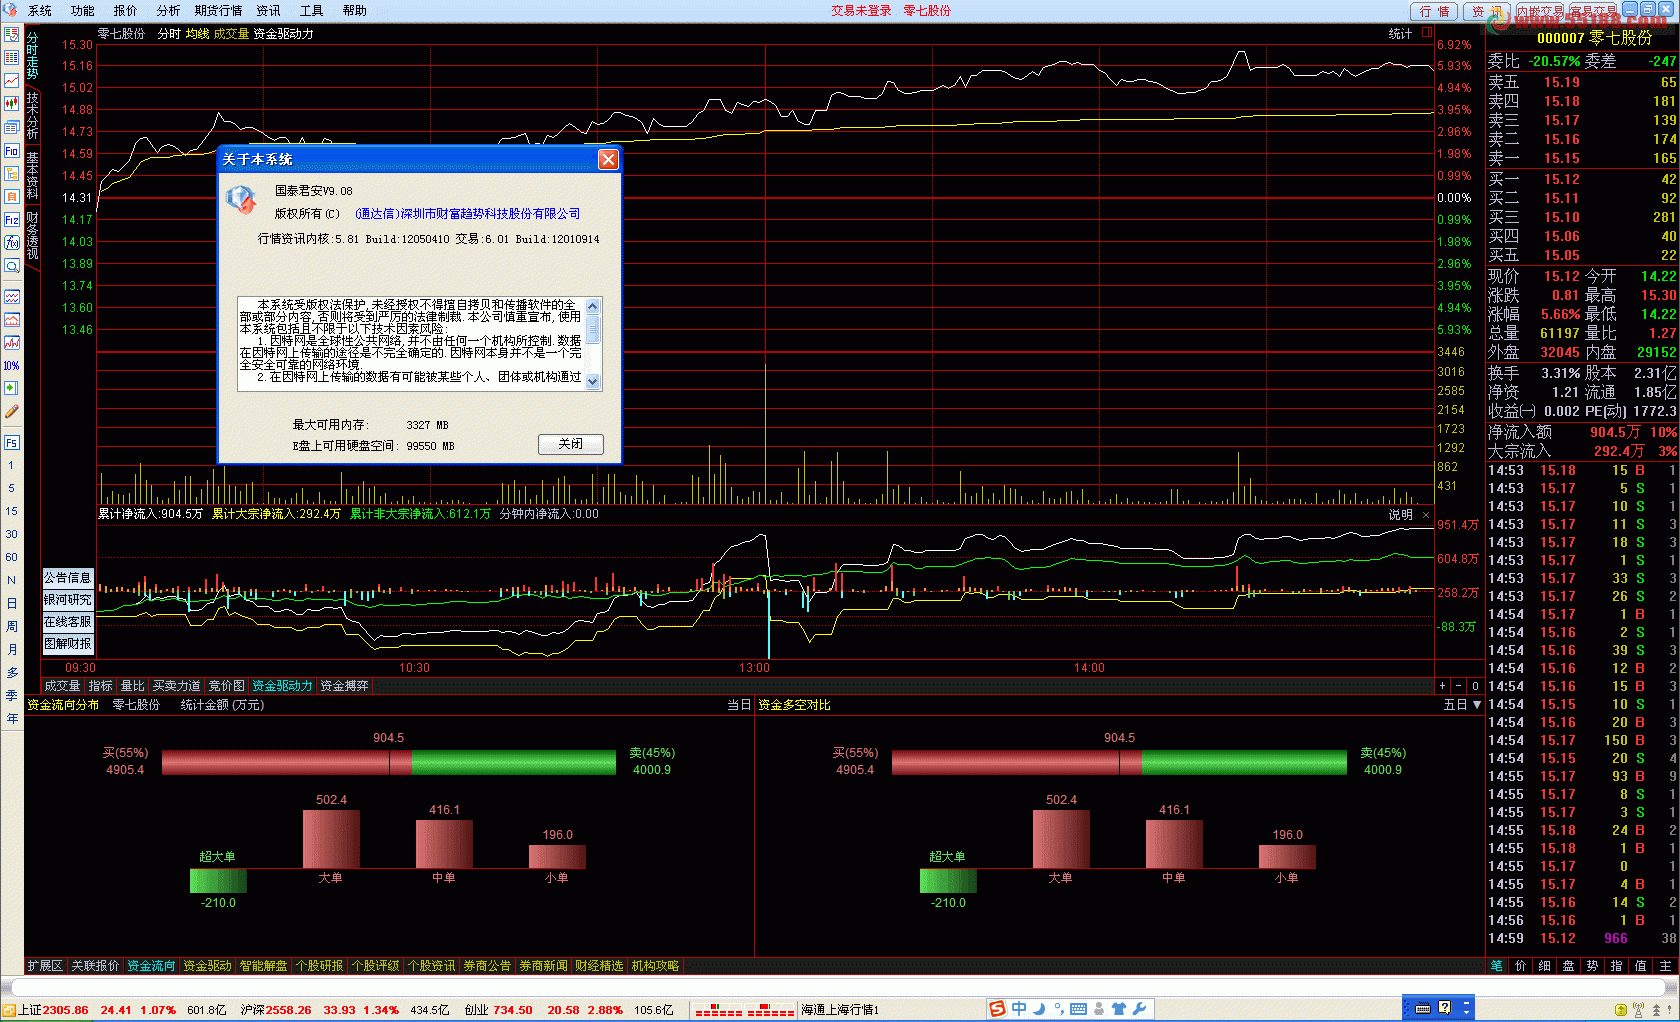Image resolution: width=1680 pixels, height=1022 pixels.
Task: Open the 个股研报 bottom tab
Action: (320, 966)
